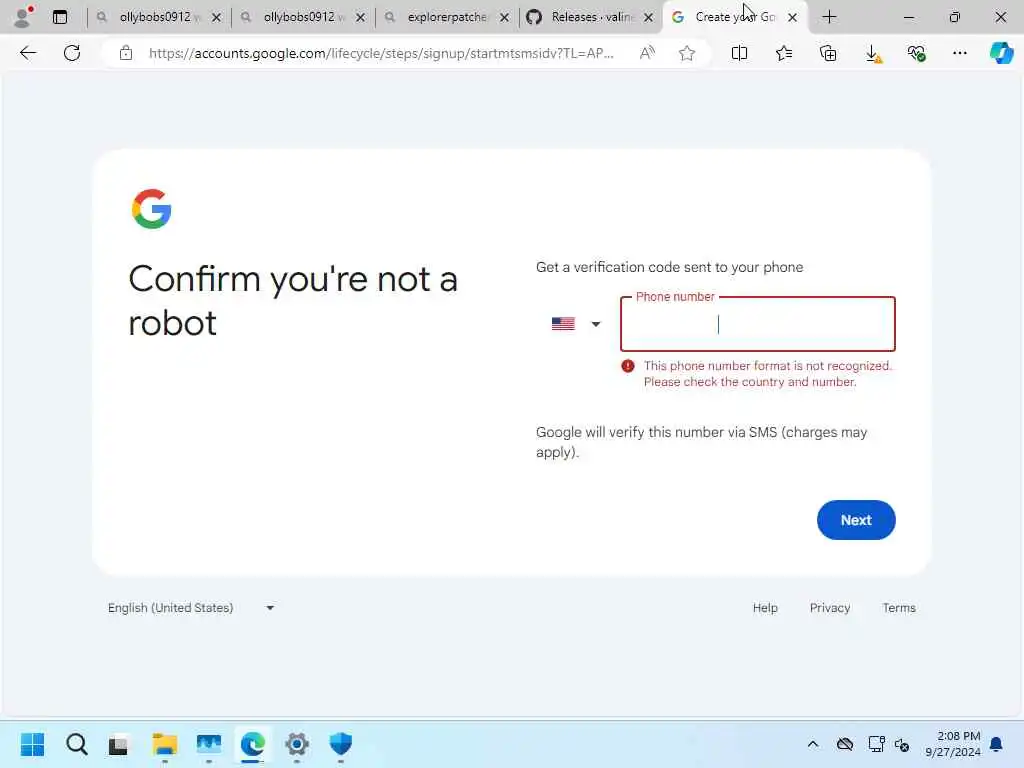The image size is (1024, 768).
Task: Click the browser back arrow
Action: pos(28,53)
